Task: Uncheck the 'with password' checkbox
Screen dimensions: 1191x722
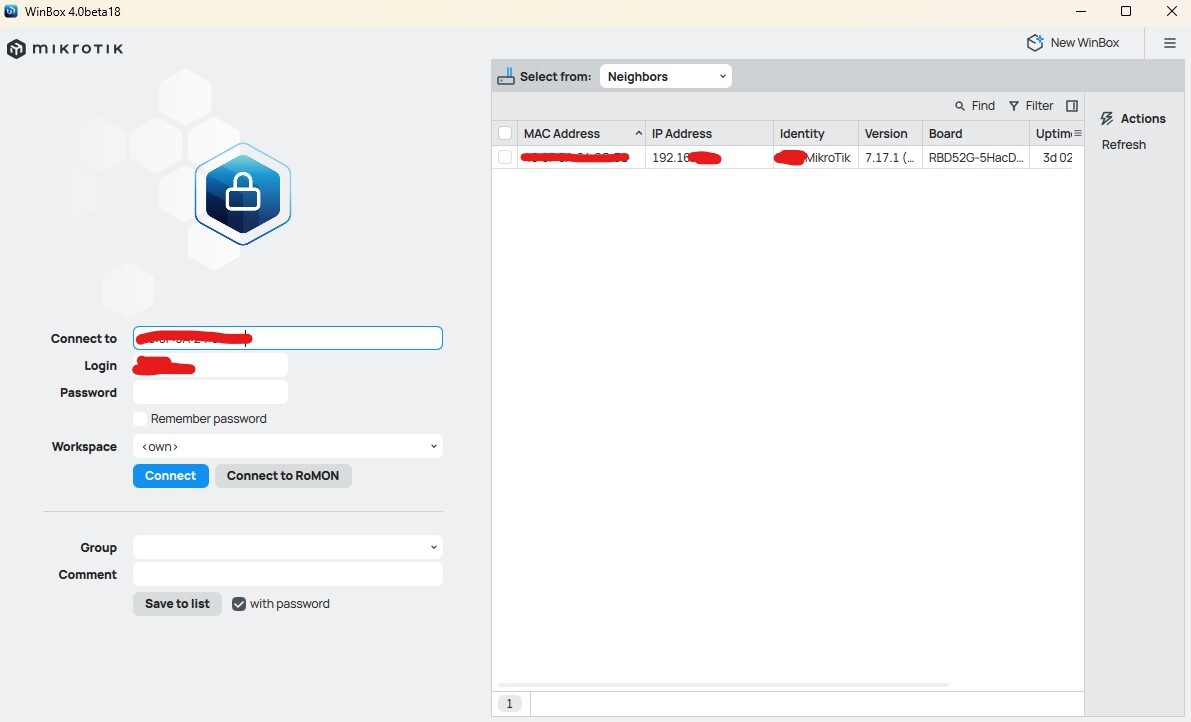Action: (x=239, y=604)
